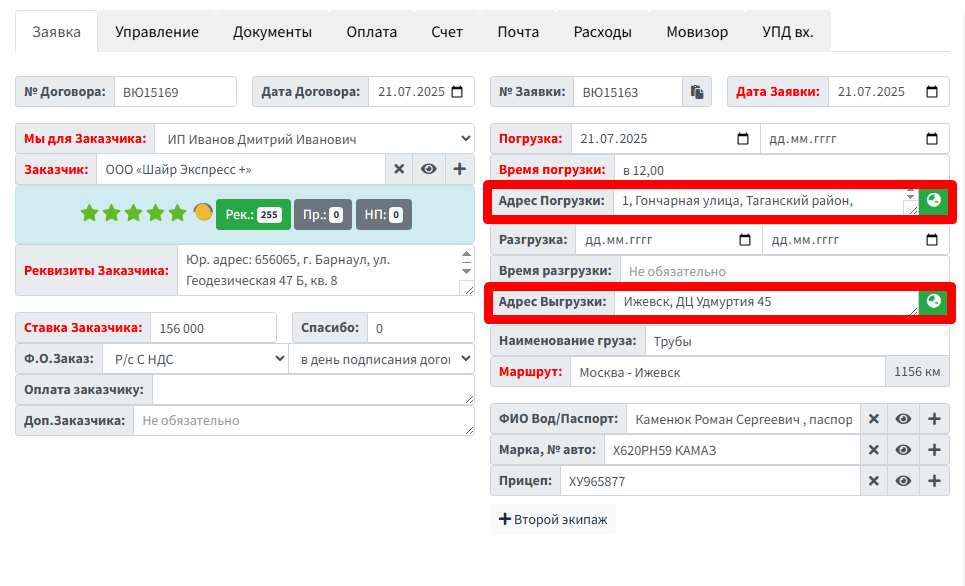Click the green Рек. 255 badge button
965x586 pixels.
(x=253, y=214)
